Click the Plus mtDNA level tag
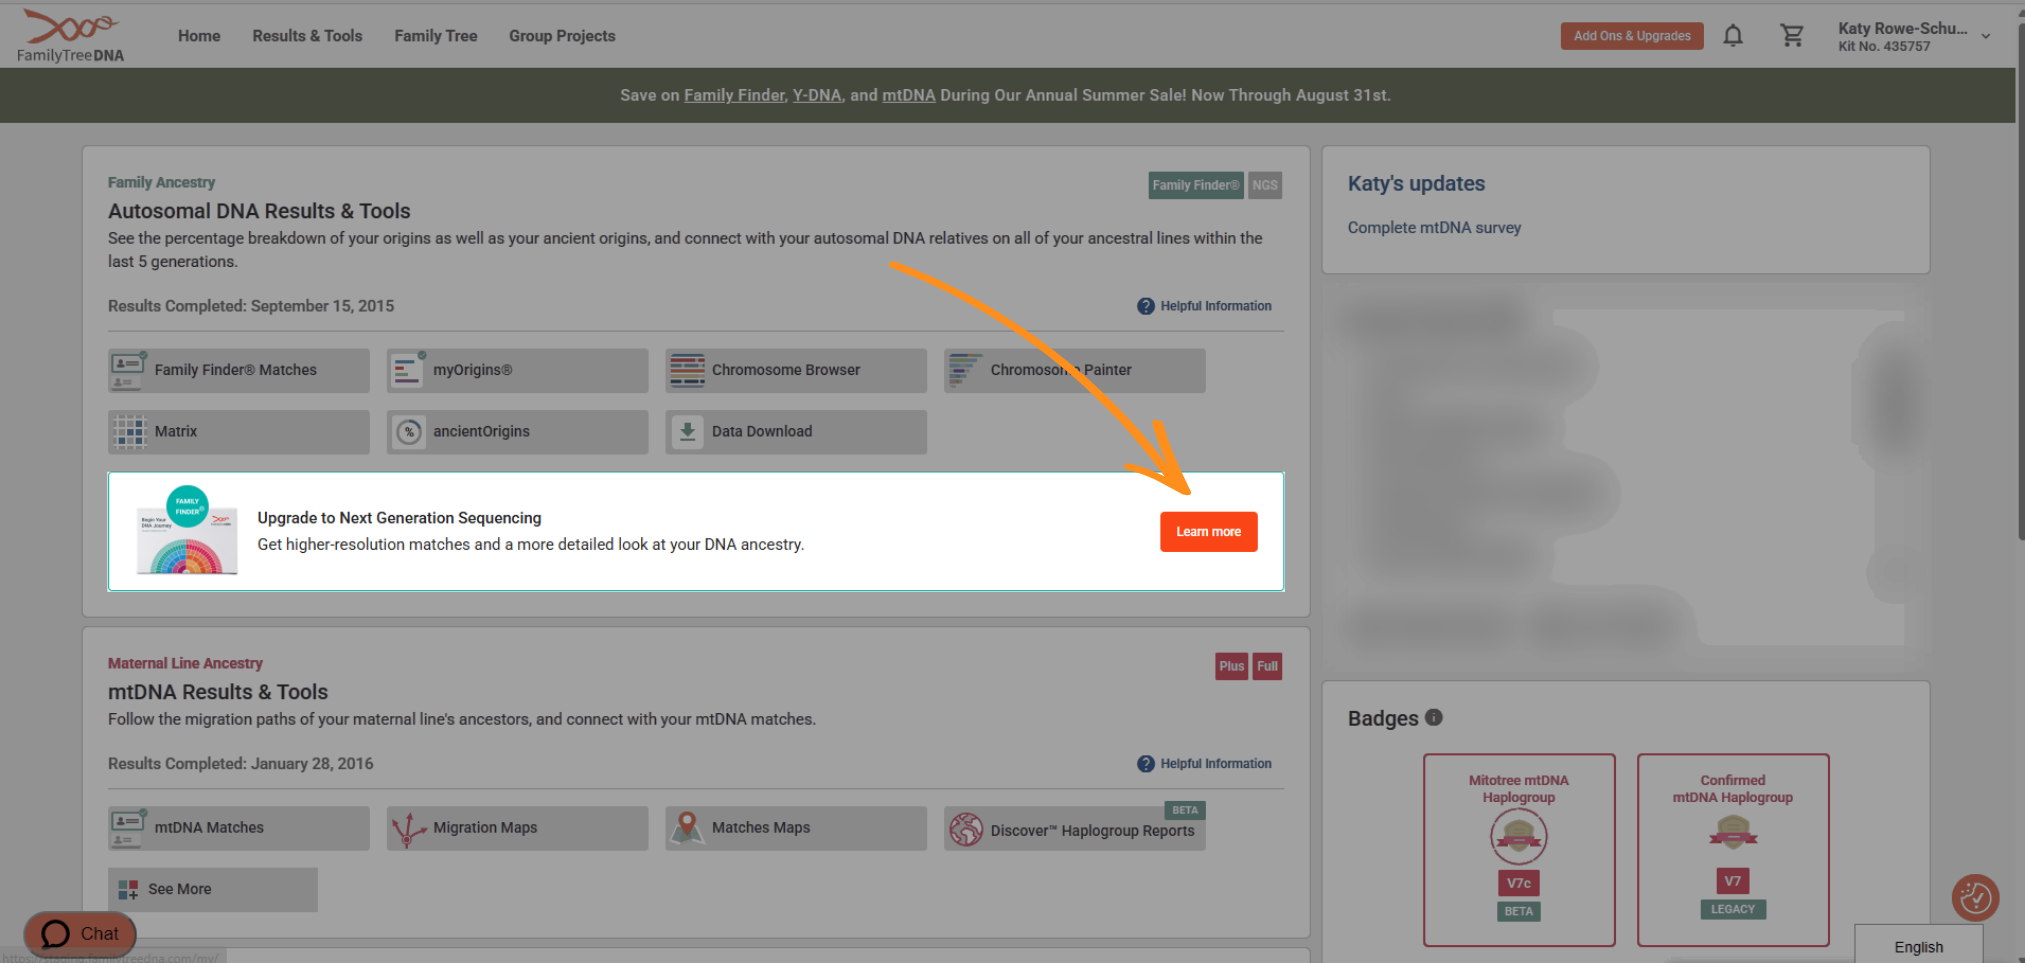This screenshot has width=2025, height=963. (x=1232, y=667)
